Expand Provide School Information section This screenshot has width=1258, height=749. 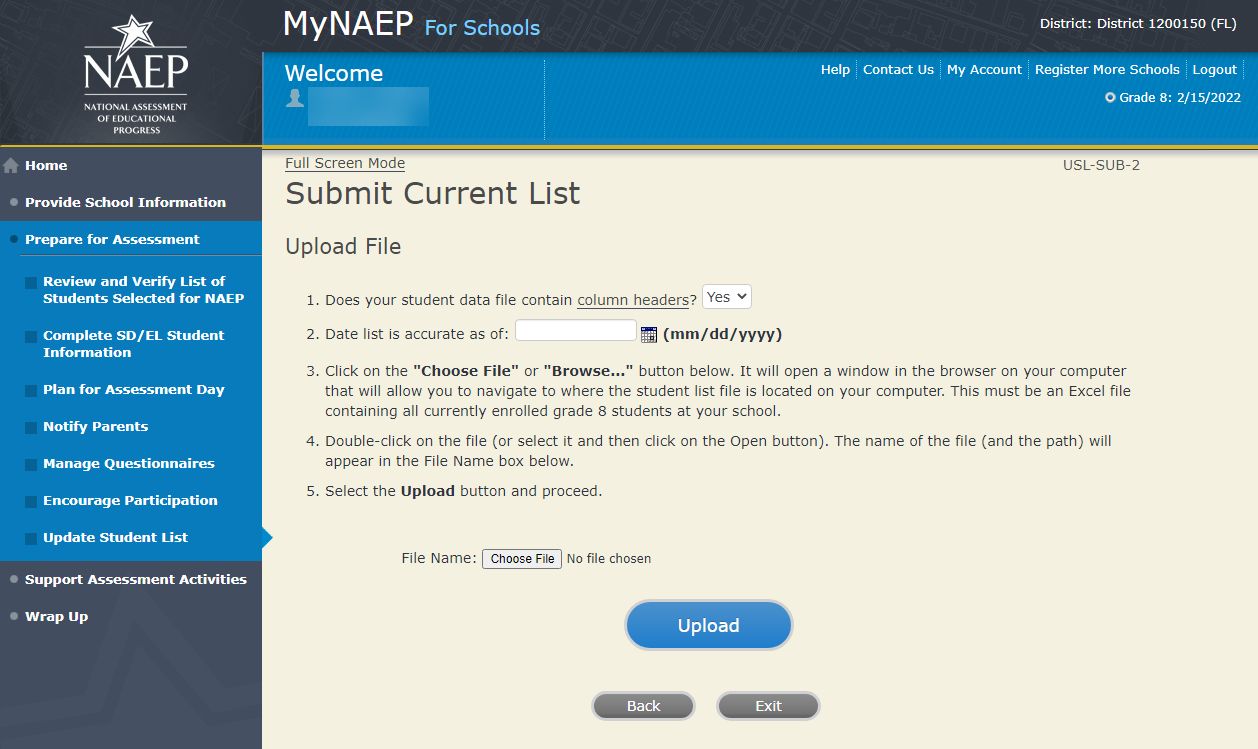pyautogui.click(x=125, y=202)
